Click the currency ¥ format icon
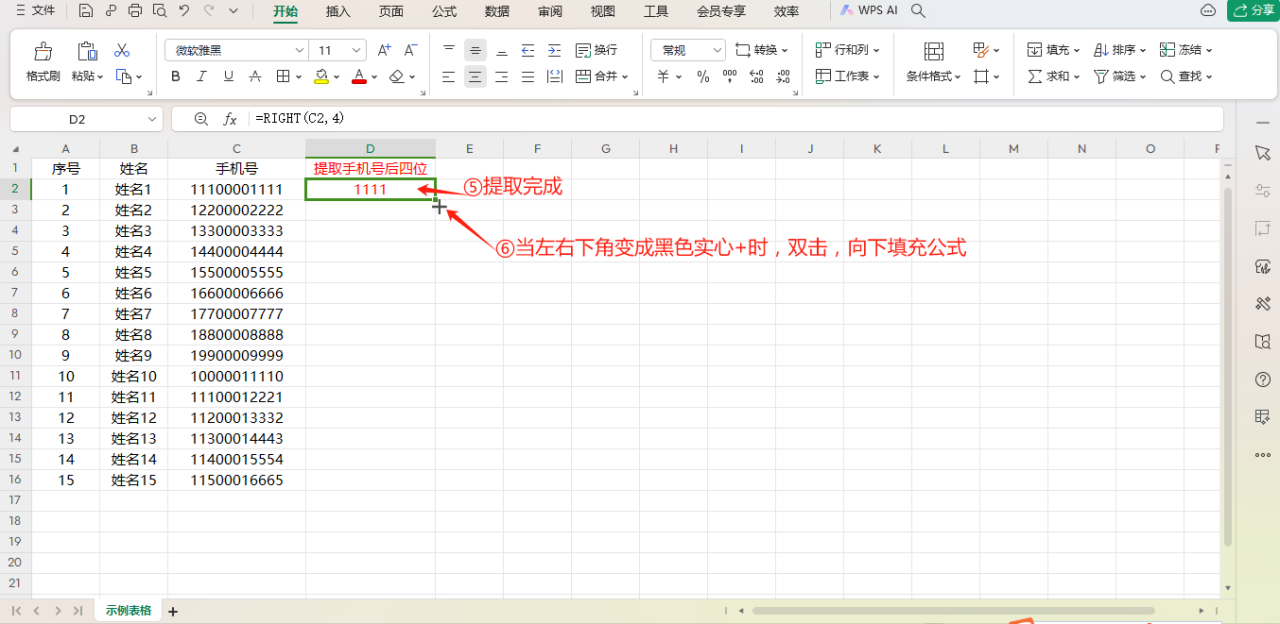 tap(663, 76)
